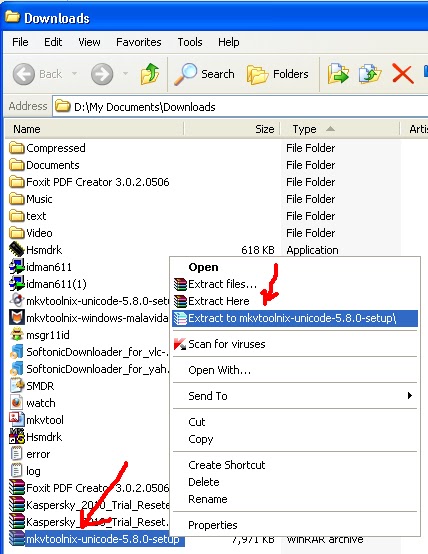Choose Extract Here in context menu
Viewport: 428px width, 554px height.
295,301
